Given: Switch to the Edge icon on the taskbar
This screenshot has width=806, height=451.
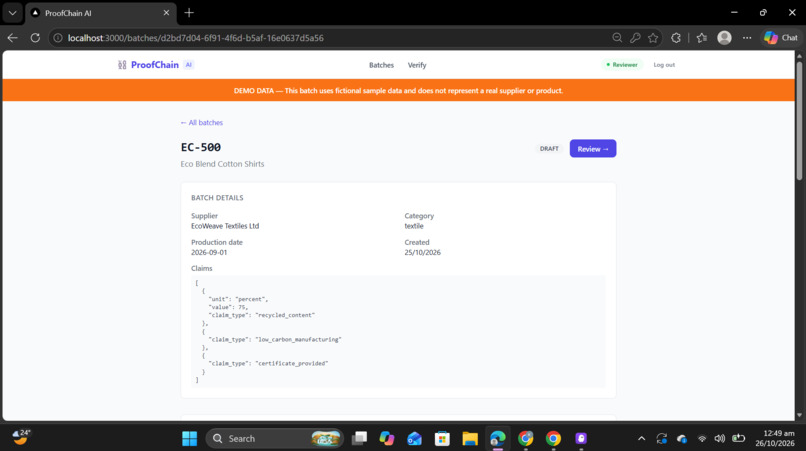Looking at the screenshot, I should [x=498, y=438].
